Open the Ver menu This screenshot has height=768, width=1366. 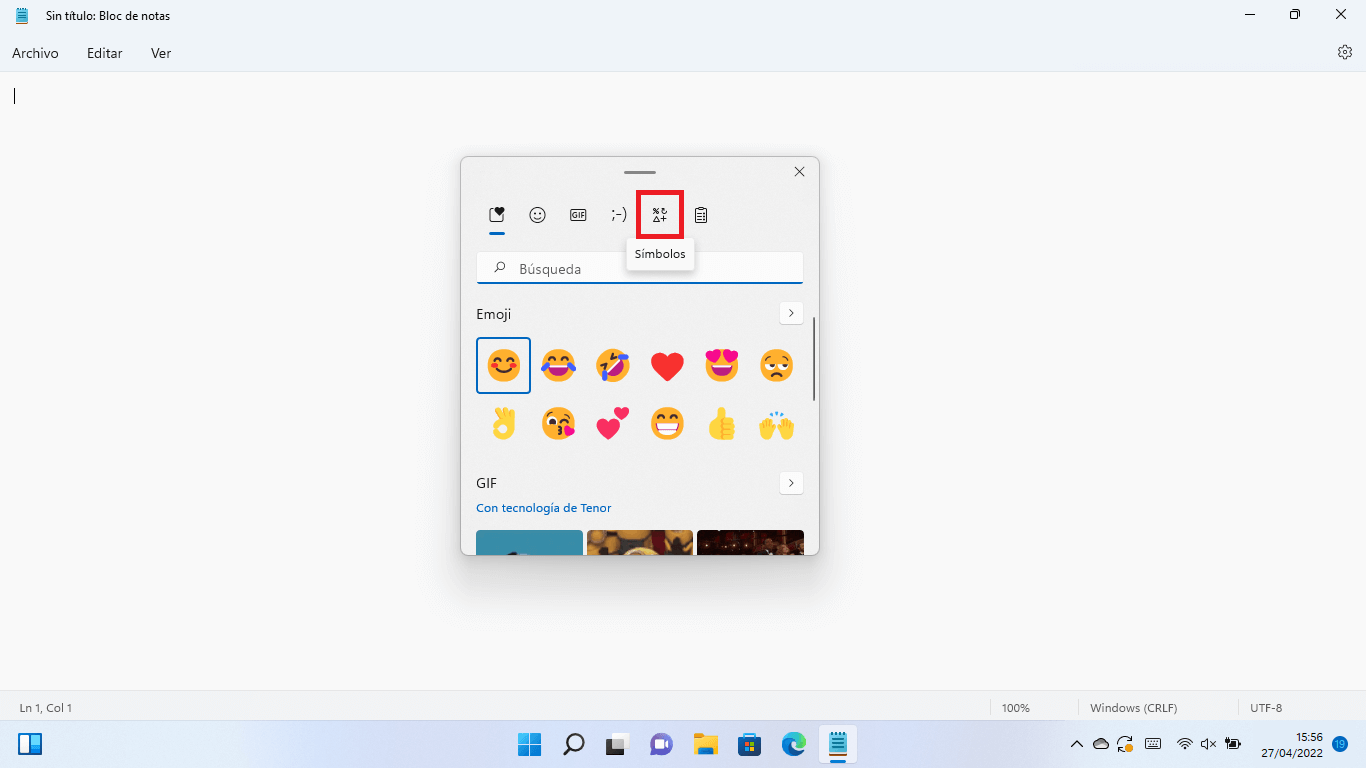click(161, 53)
